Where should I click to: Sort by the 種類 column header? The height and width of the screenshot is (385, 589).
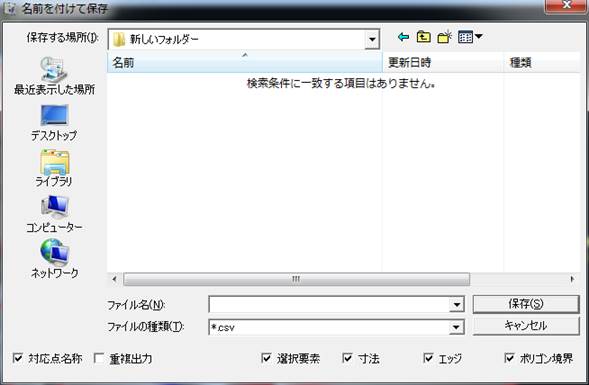(542, 63)
